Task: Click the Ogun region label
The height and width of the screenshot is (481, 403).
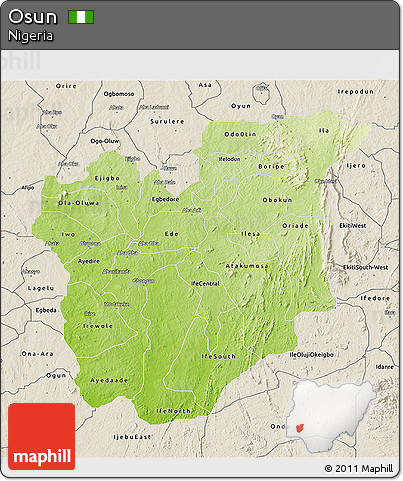Action: 56,376
